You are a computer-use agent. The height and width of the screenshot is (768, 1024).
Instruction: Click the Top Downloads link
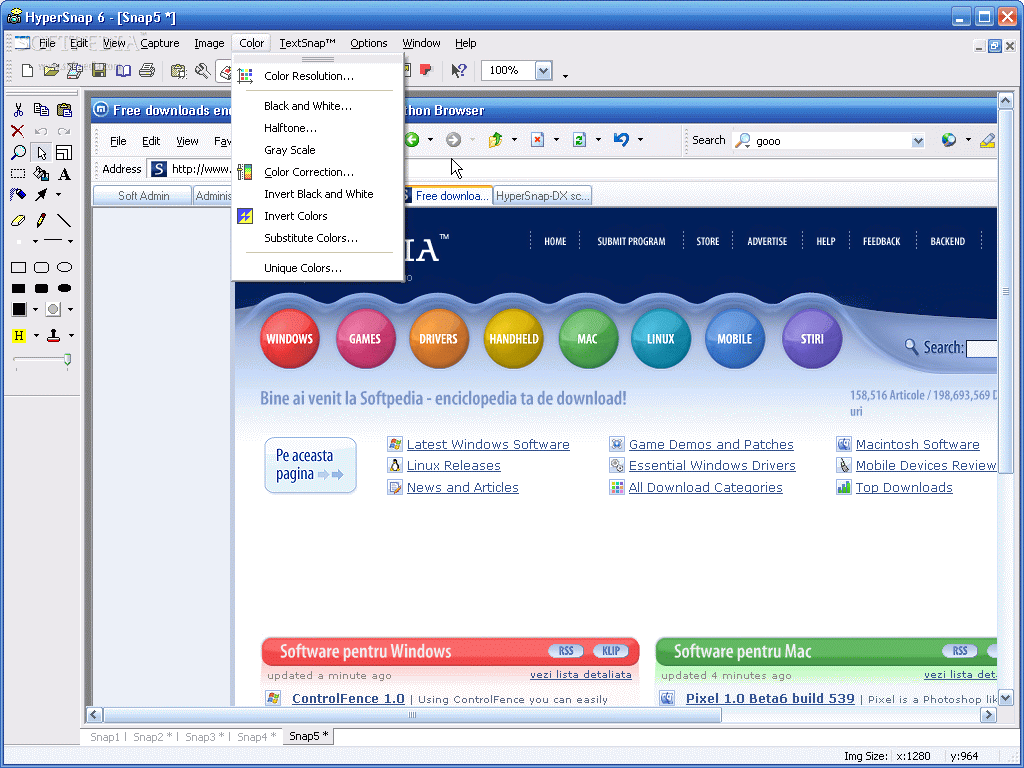pyautogui.click(x=904, y=488)
